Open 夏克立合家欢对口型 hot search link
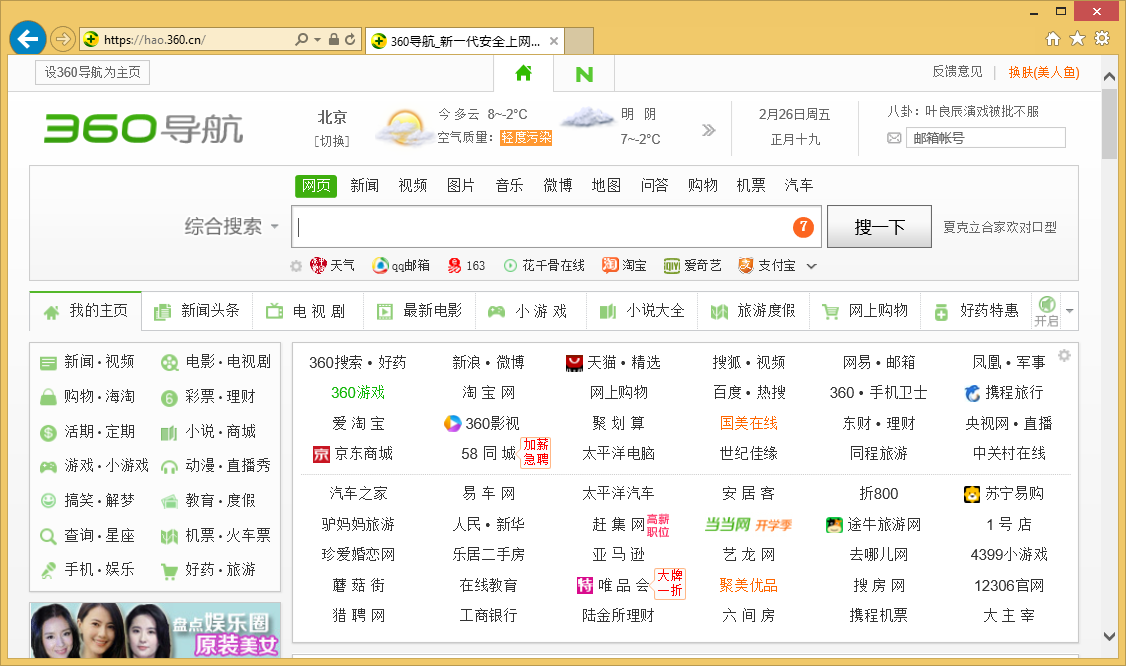The image size is (1126, 666). (1000, 227)
